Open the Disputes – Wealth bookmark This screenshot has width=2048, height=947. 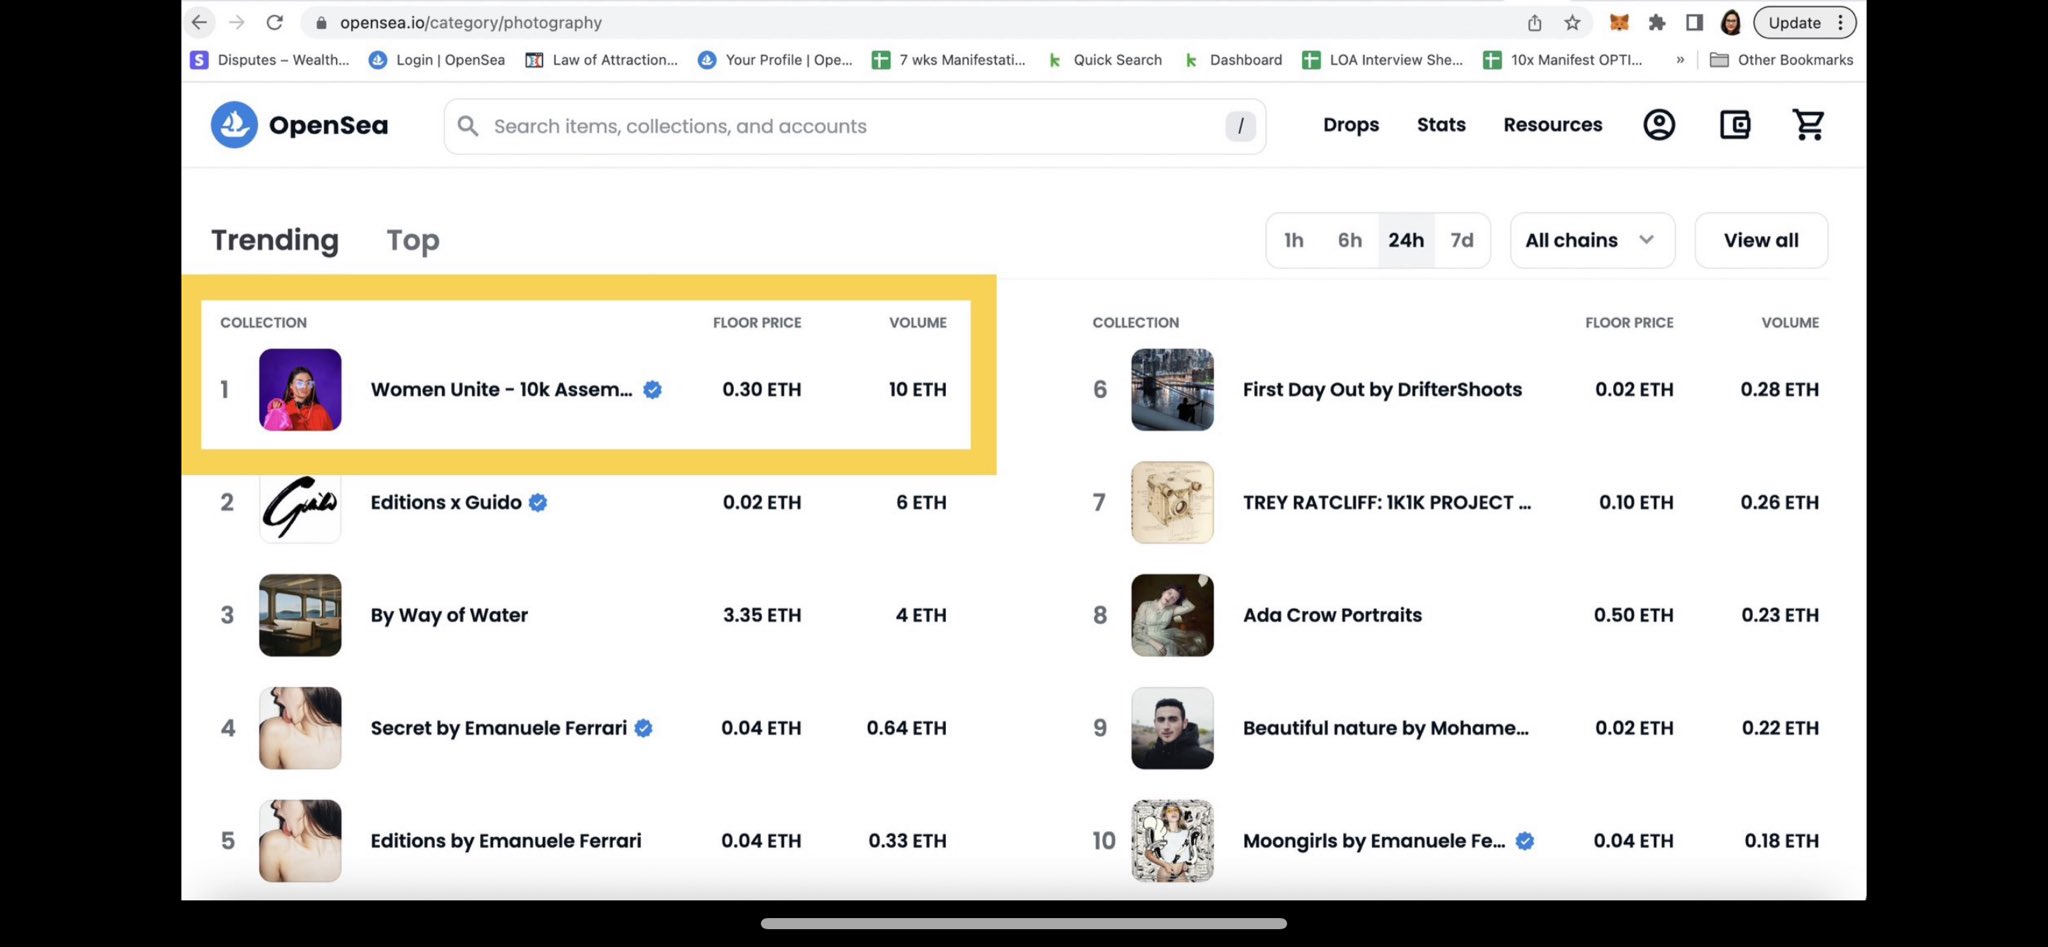[270, 60]
